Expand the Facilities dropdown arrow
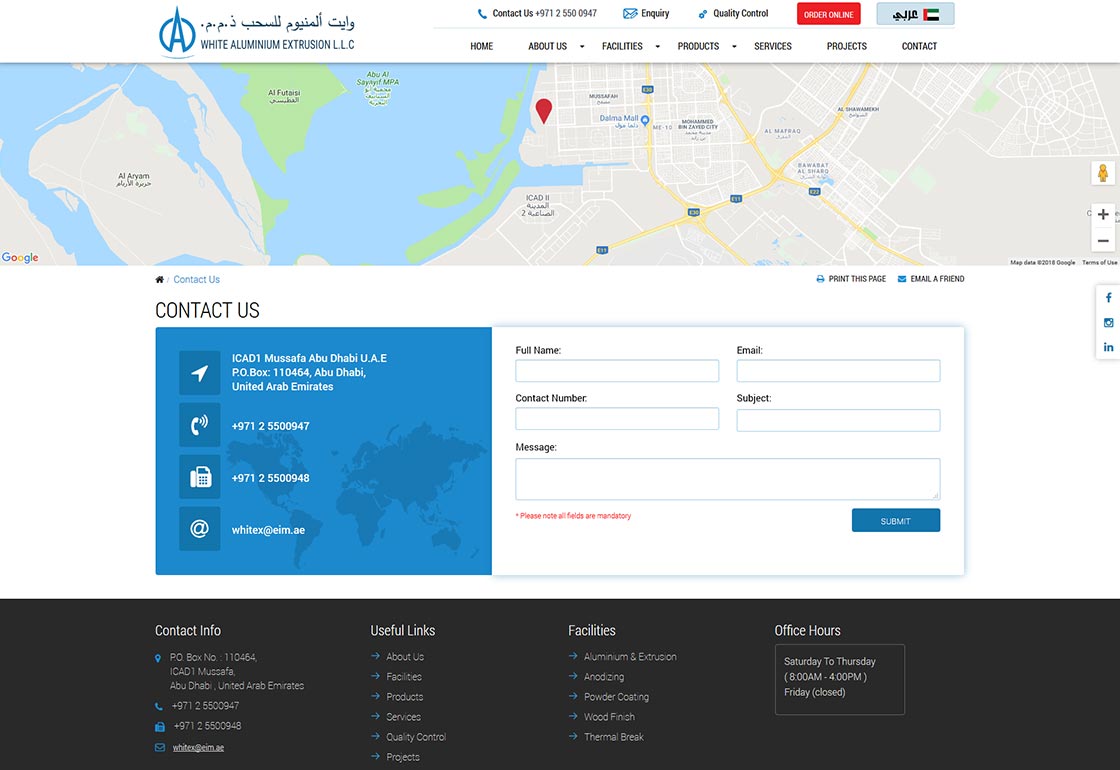The height and width of the screenshot is (770, 1120). [x=658, y=46]
